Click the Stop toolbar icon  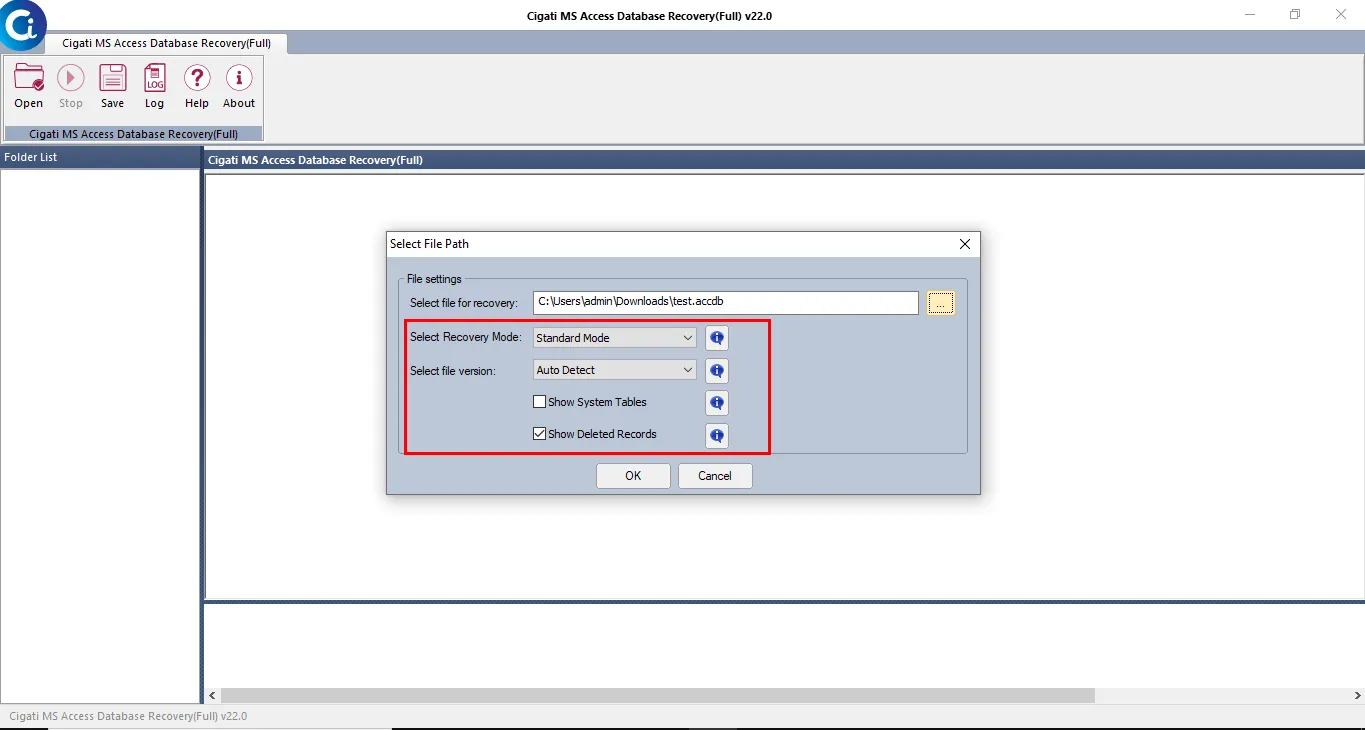click(71, 85)
